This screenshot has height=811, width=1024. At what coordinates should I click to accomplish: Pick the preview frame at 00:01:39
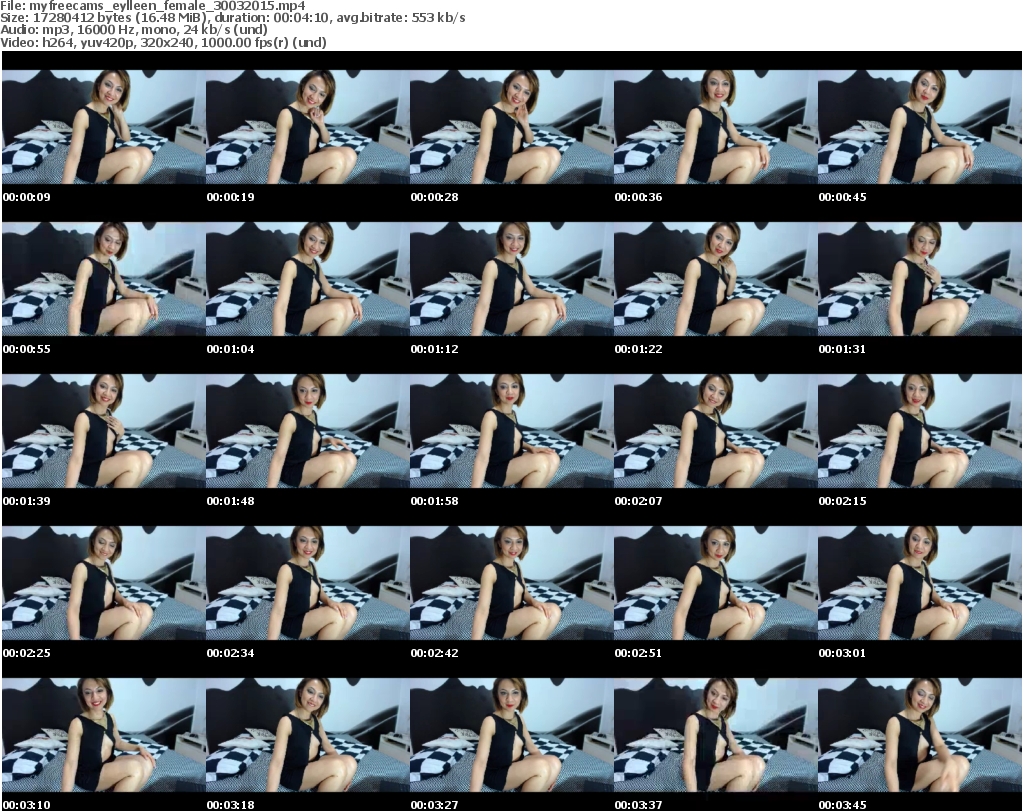click(103, 431)
